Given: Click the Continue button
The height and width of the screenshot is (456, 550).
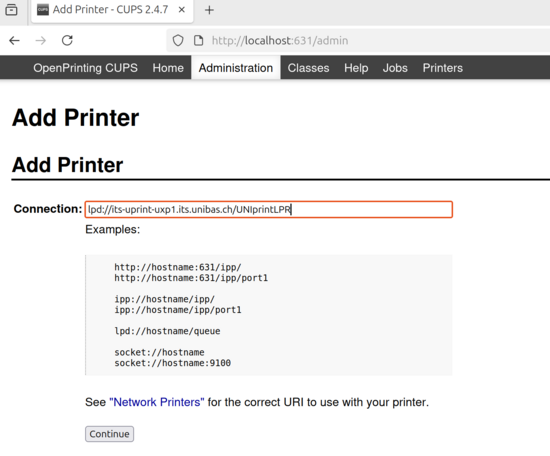Looking at the screenshot, I should [109, 434].
